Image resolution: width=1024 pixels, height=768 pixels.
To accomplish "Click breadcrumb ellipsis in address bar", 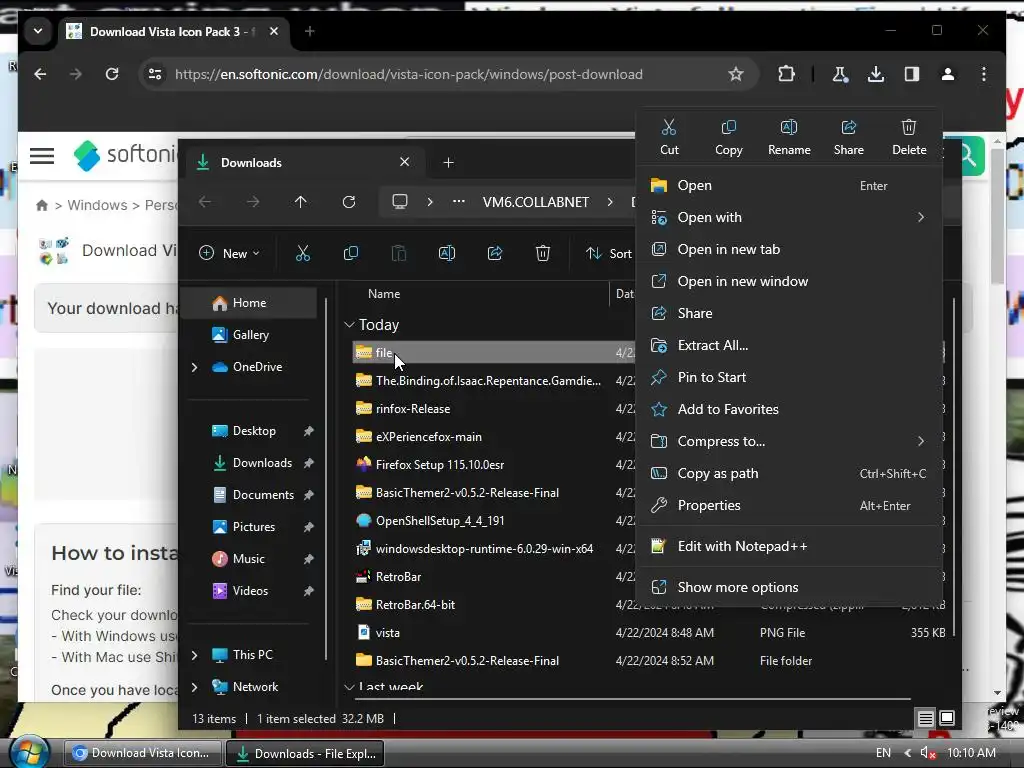I will click(459, 202).
